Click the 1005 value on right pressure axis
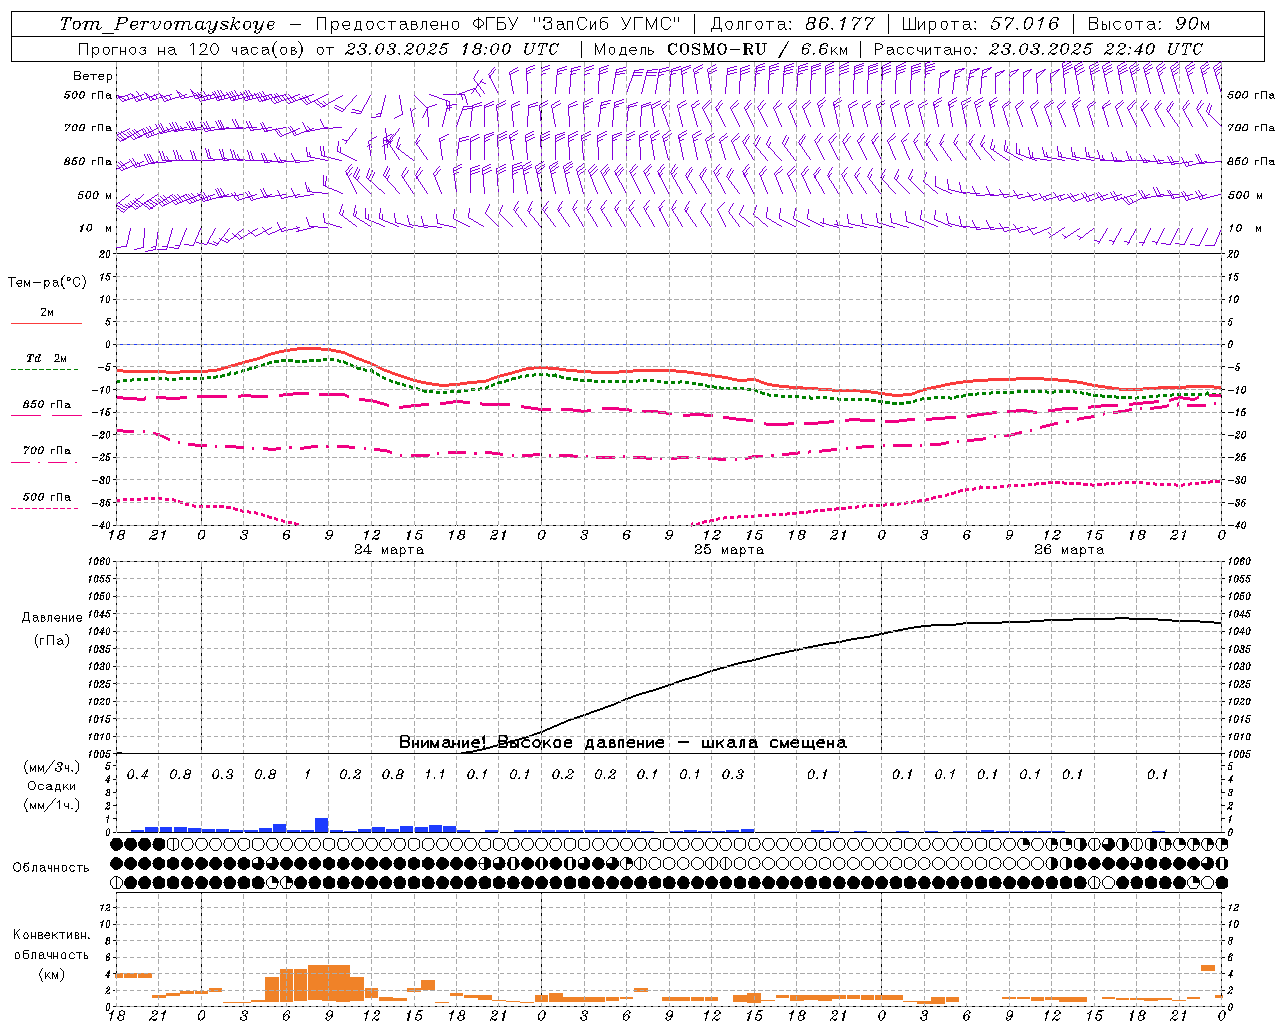The image size is (1280, 1024). pyautogui.click(x=1240, y=753)
